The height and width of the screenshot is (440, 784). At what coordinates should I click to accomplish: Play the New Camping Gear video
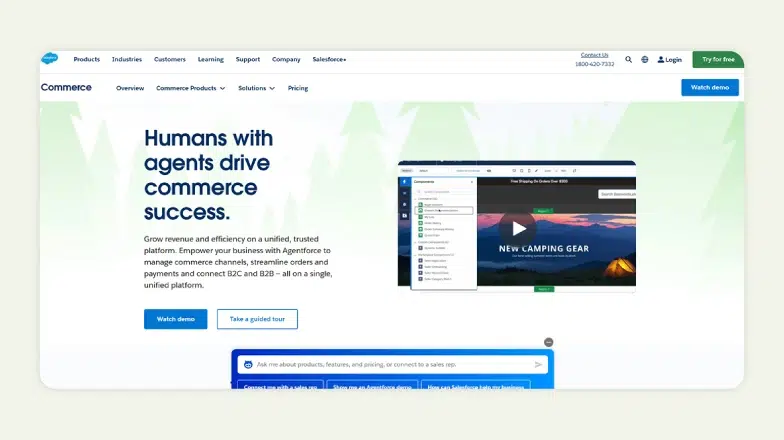[x=517, y=227]
